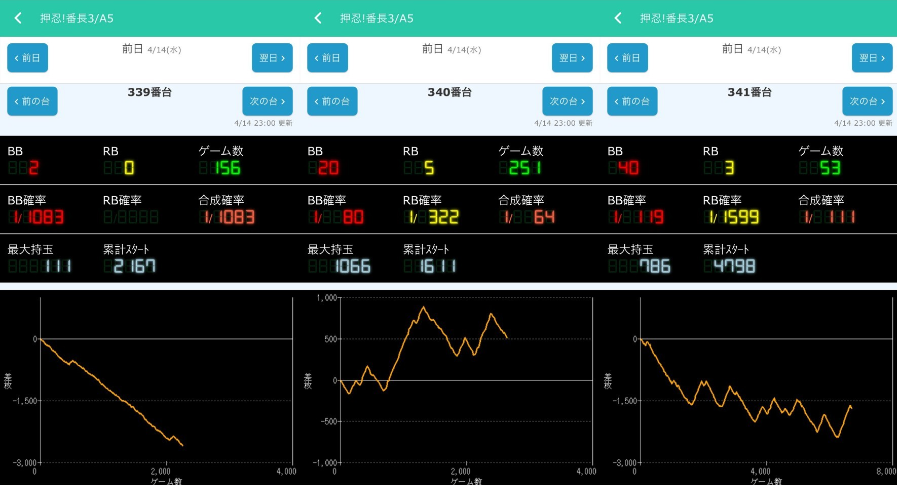
Task: Click the 累計スタート 4798 value for 341番台
Action: (x=726, y=267)
